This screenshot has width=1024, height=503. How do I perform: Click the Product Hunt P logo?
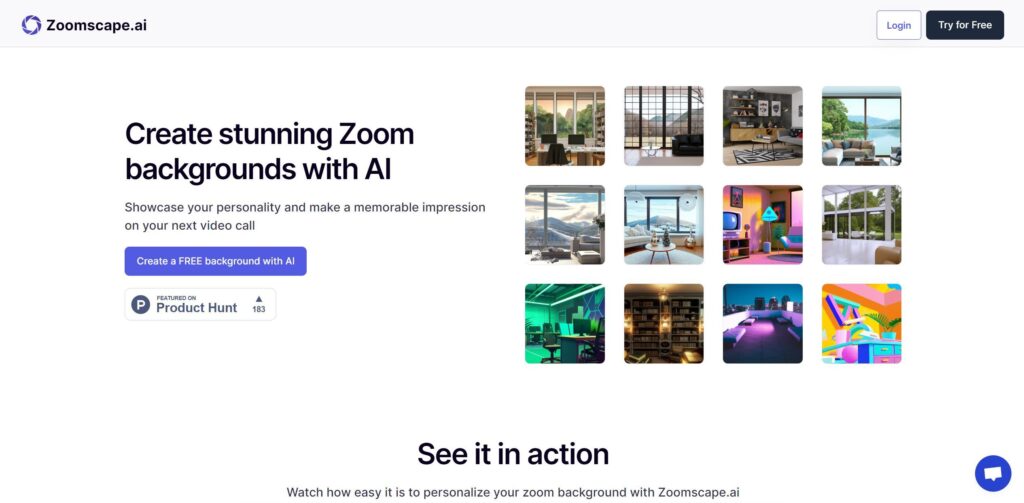point(140,304)
